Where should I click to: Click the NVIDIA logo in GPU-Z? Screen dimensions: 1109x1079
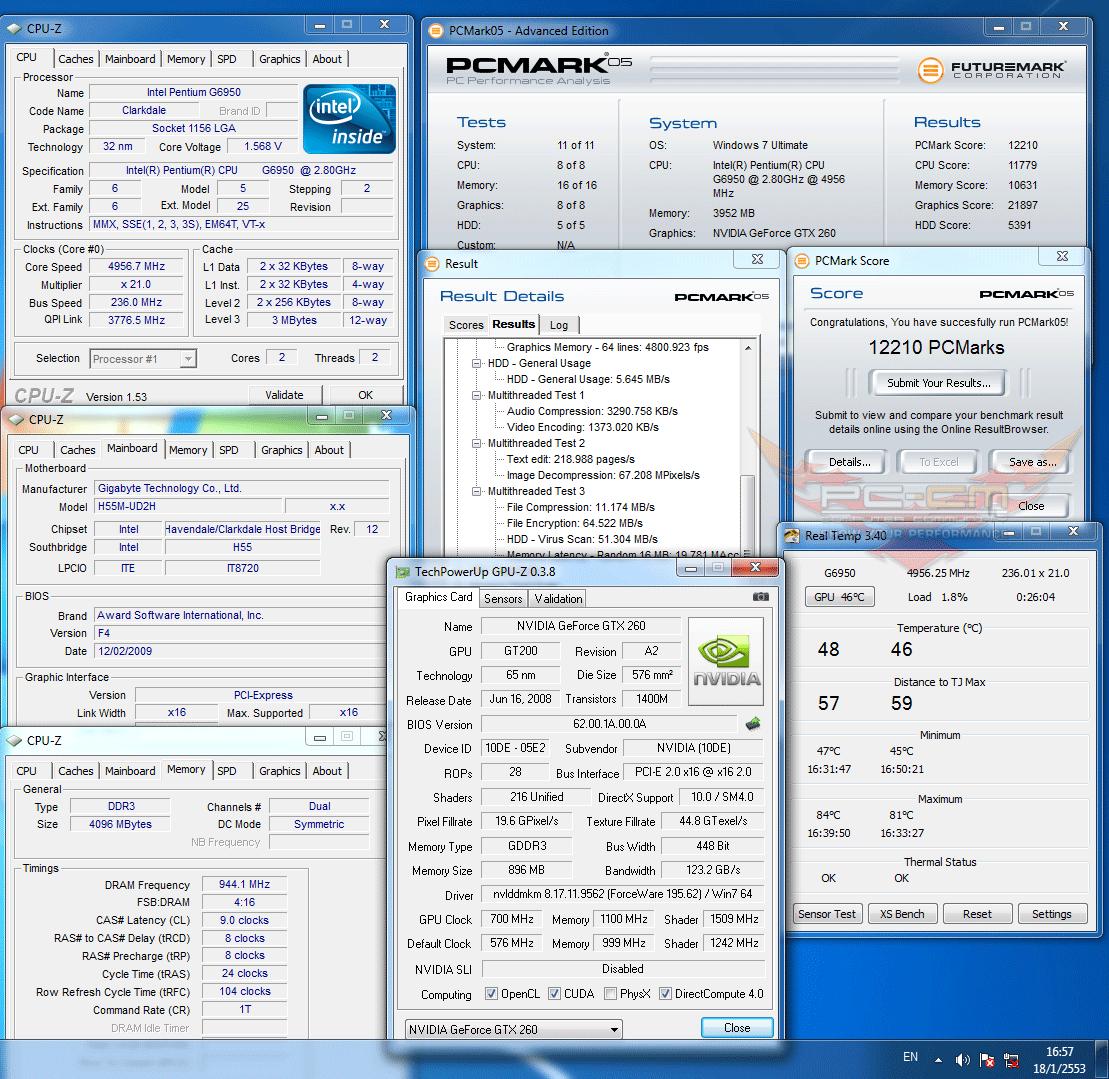pyautogui.click(x=726, y=661)
